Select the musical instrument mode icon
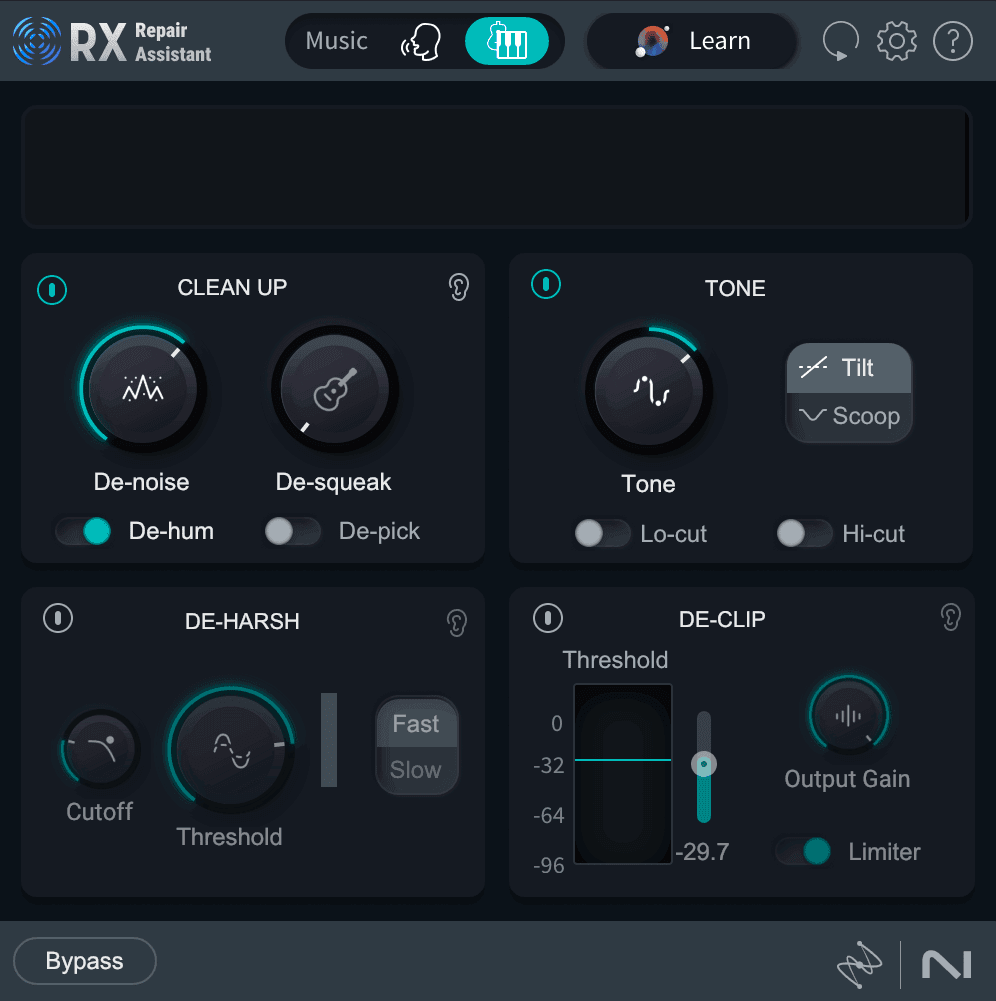The image size is (996, 1001). click(x=507, y=41)
